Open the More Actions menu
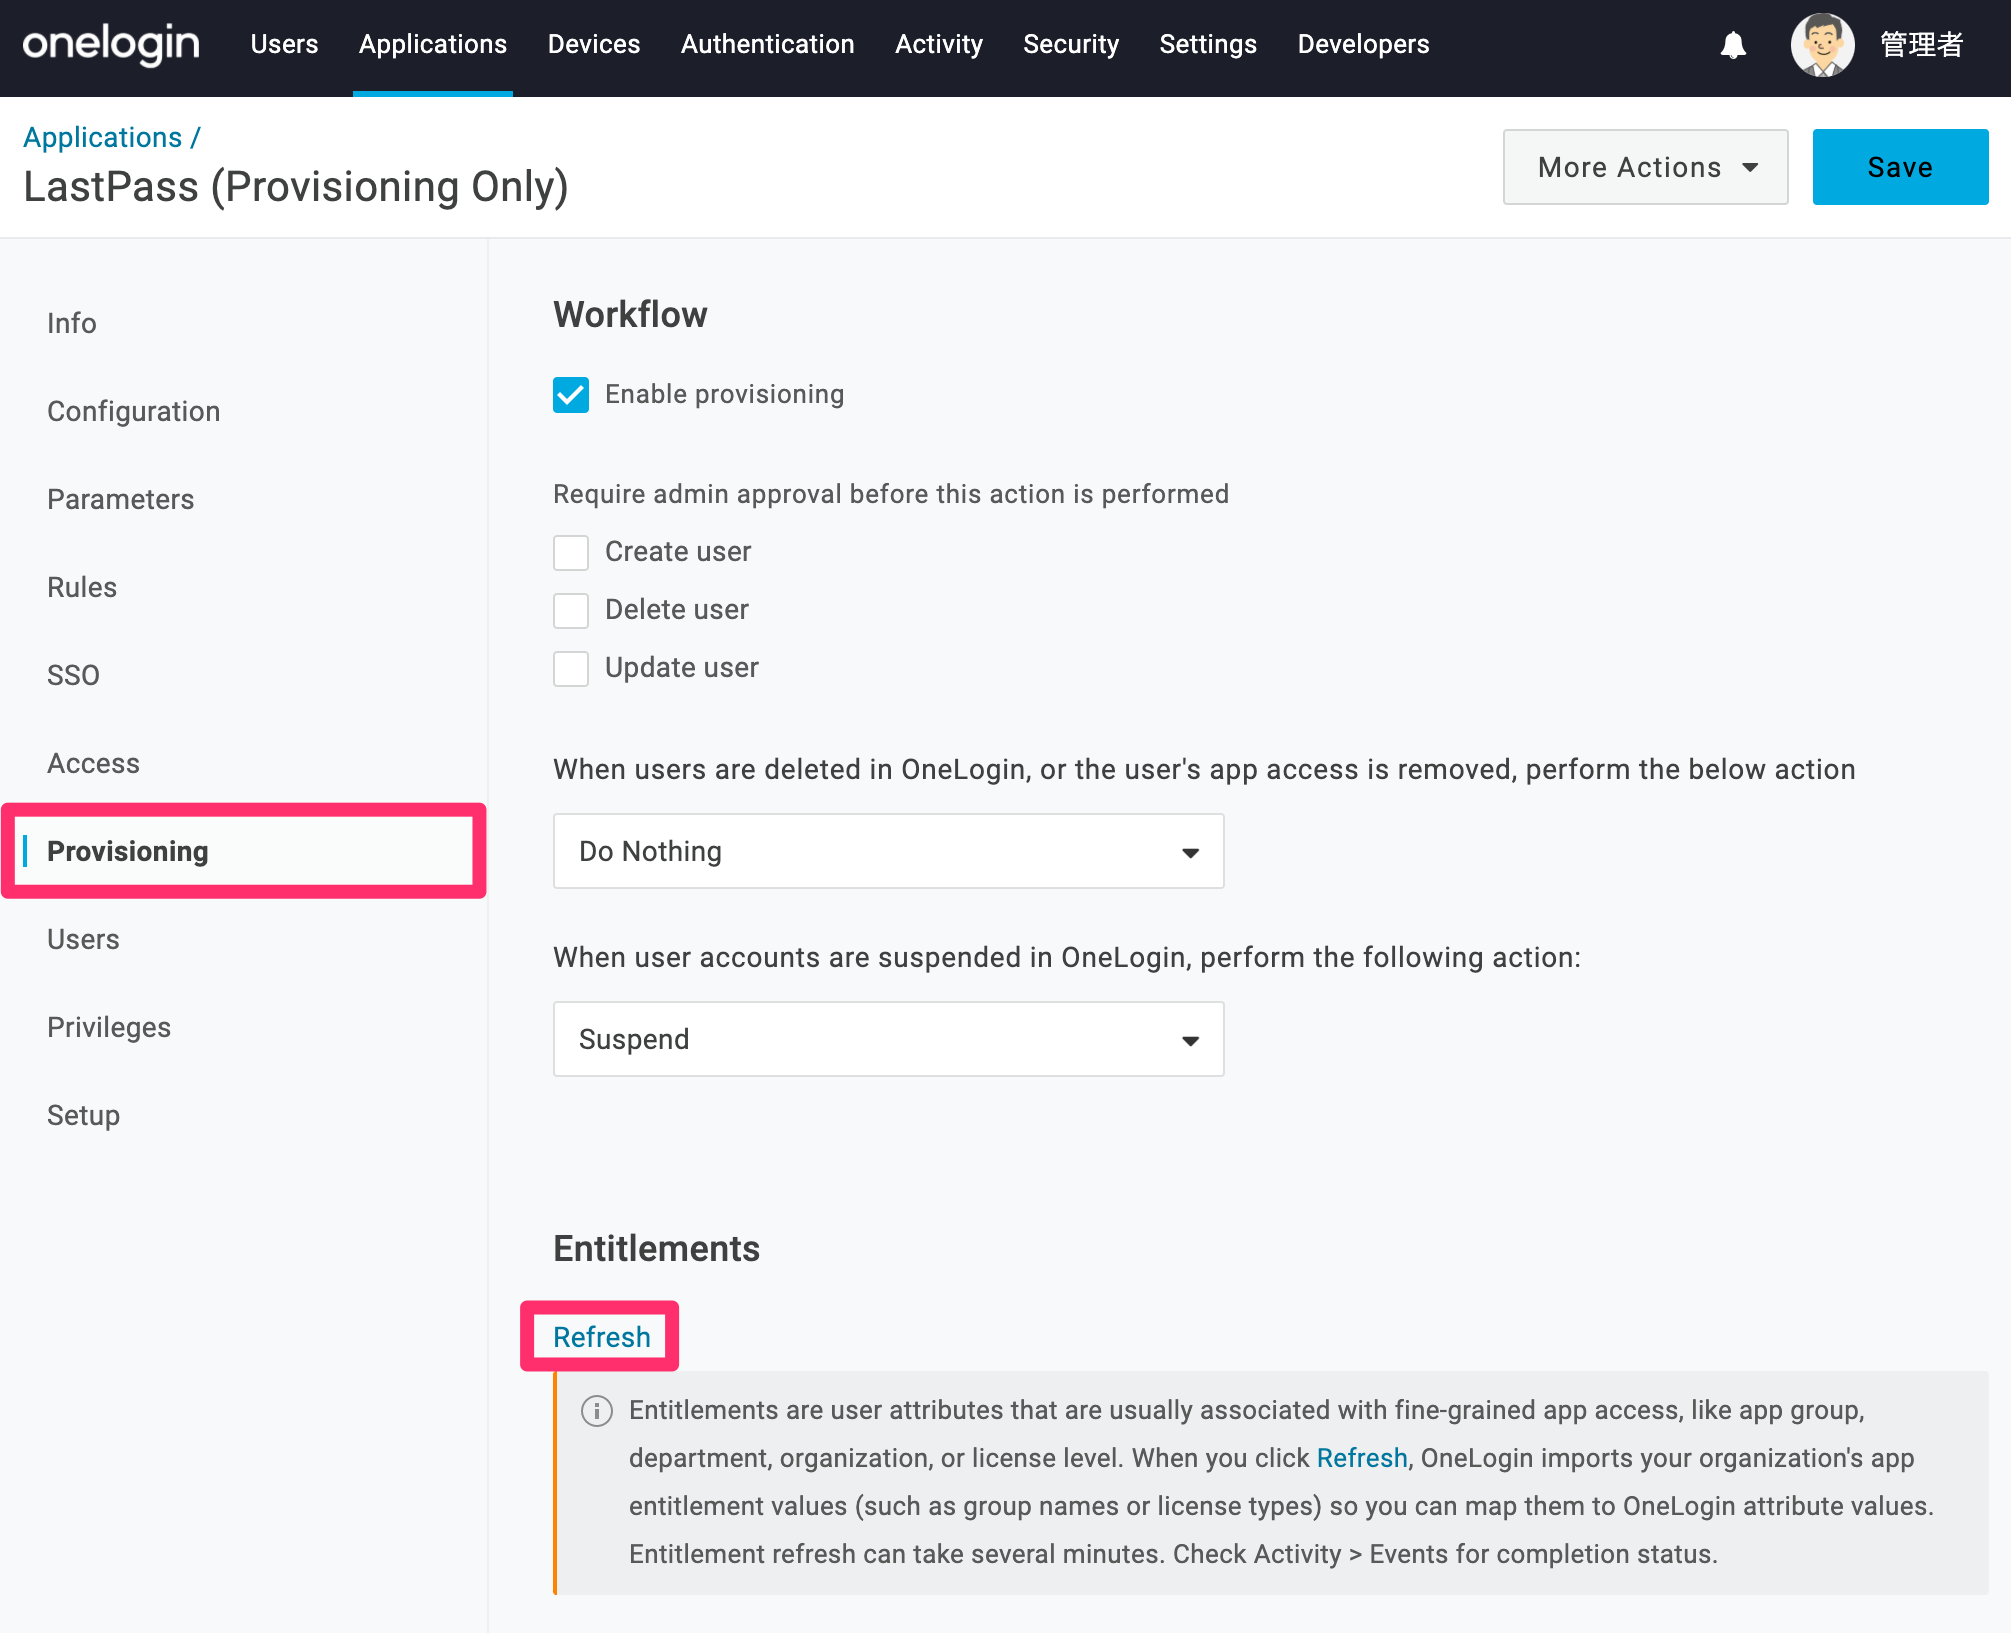This screenshot has width=2011, height=1633. [1645, 167]
